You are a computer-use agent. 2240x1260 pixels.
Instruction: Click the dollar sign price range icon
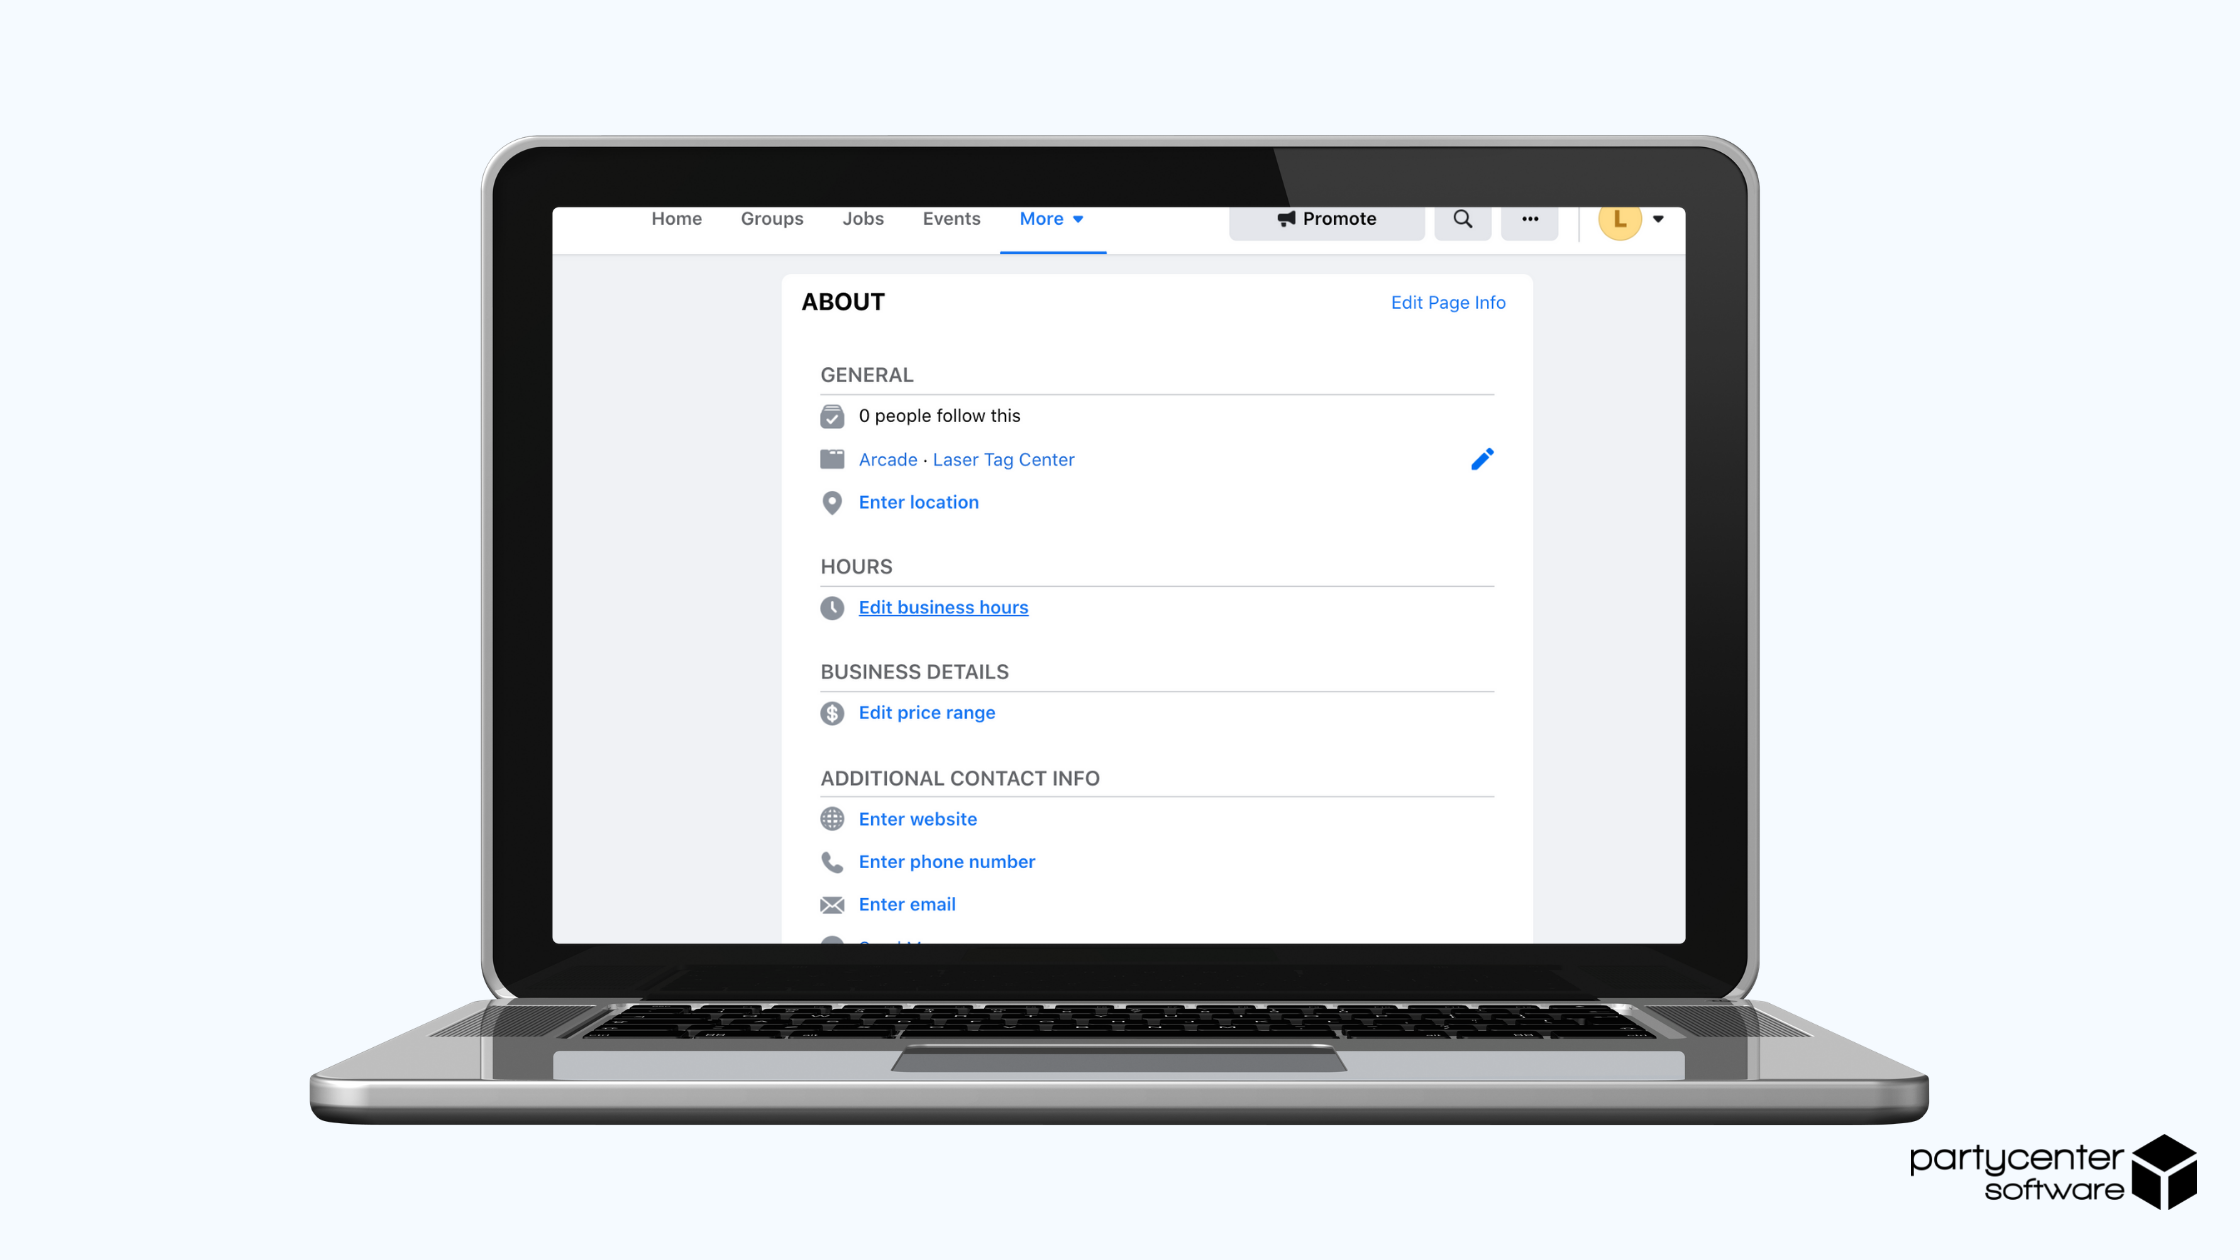pos(831,712)
